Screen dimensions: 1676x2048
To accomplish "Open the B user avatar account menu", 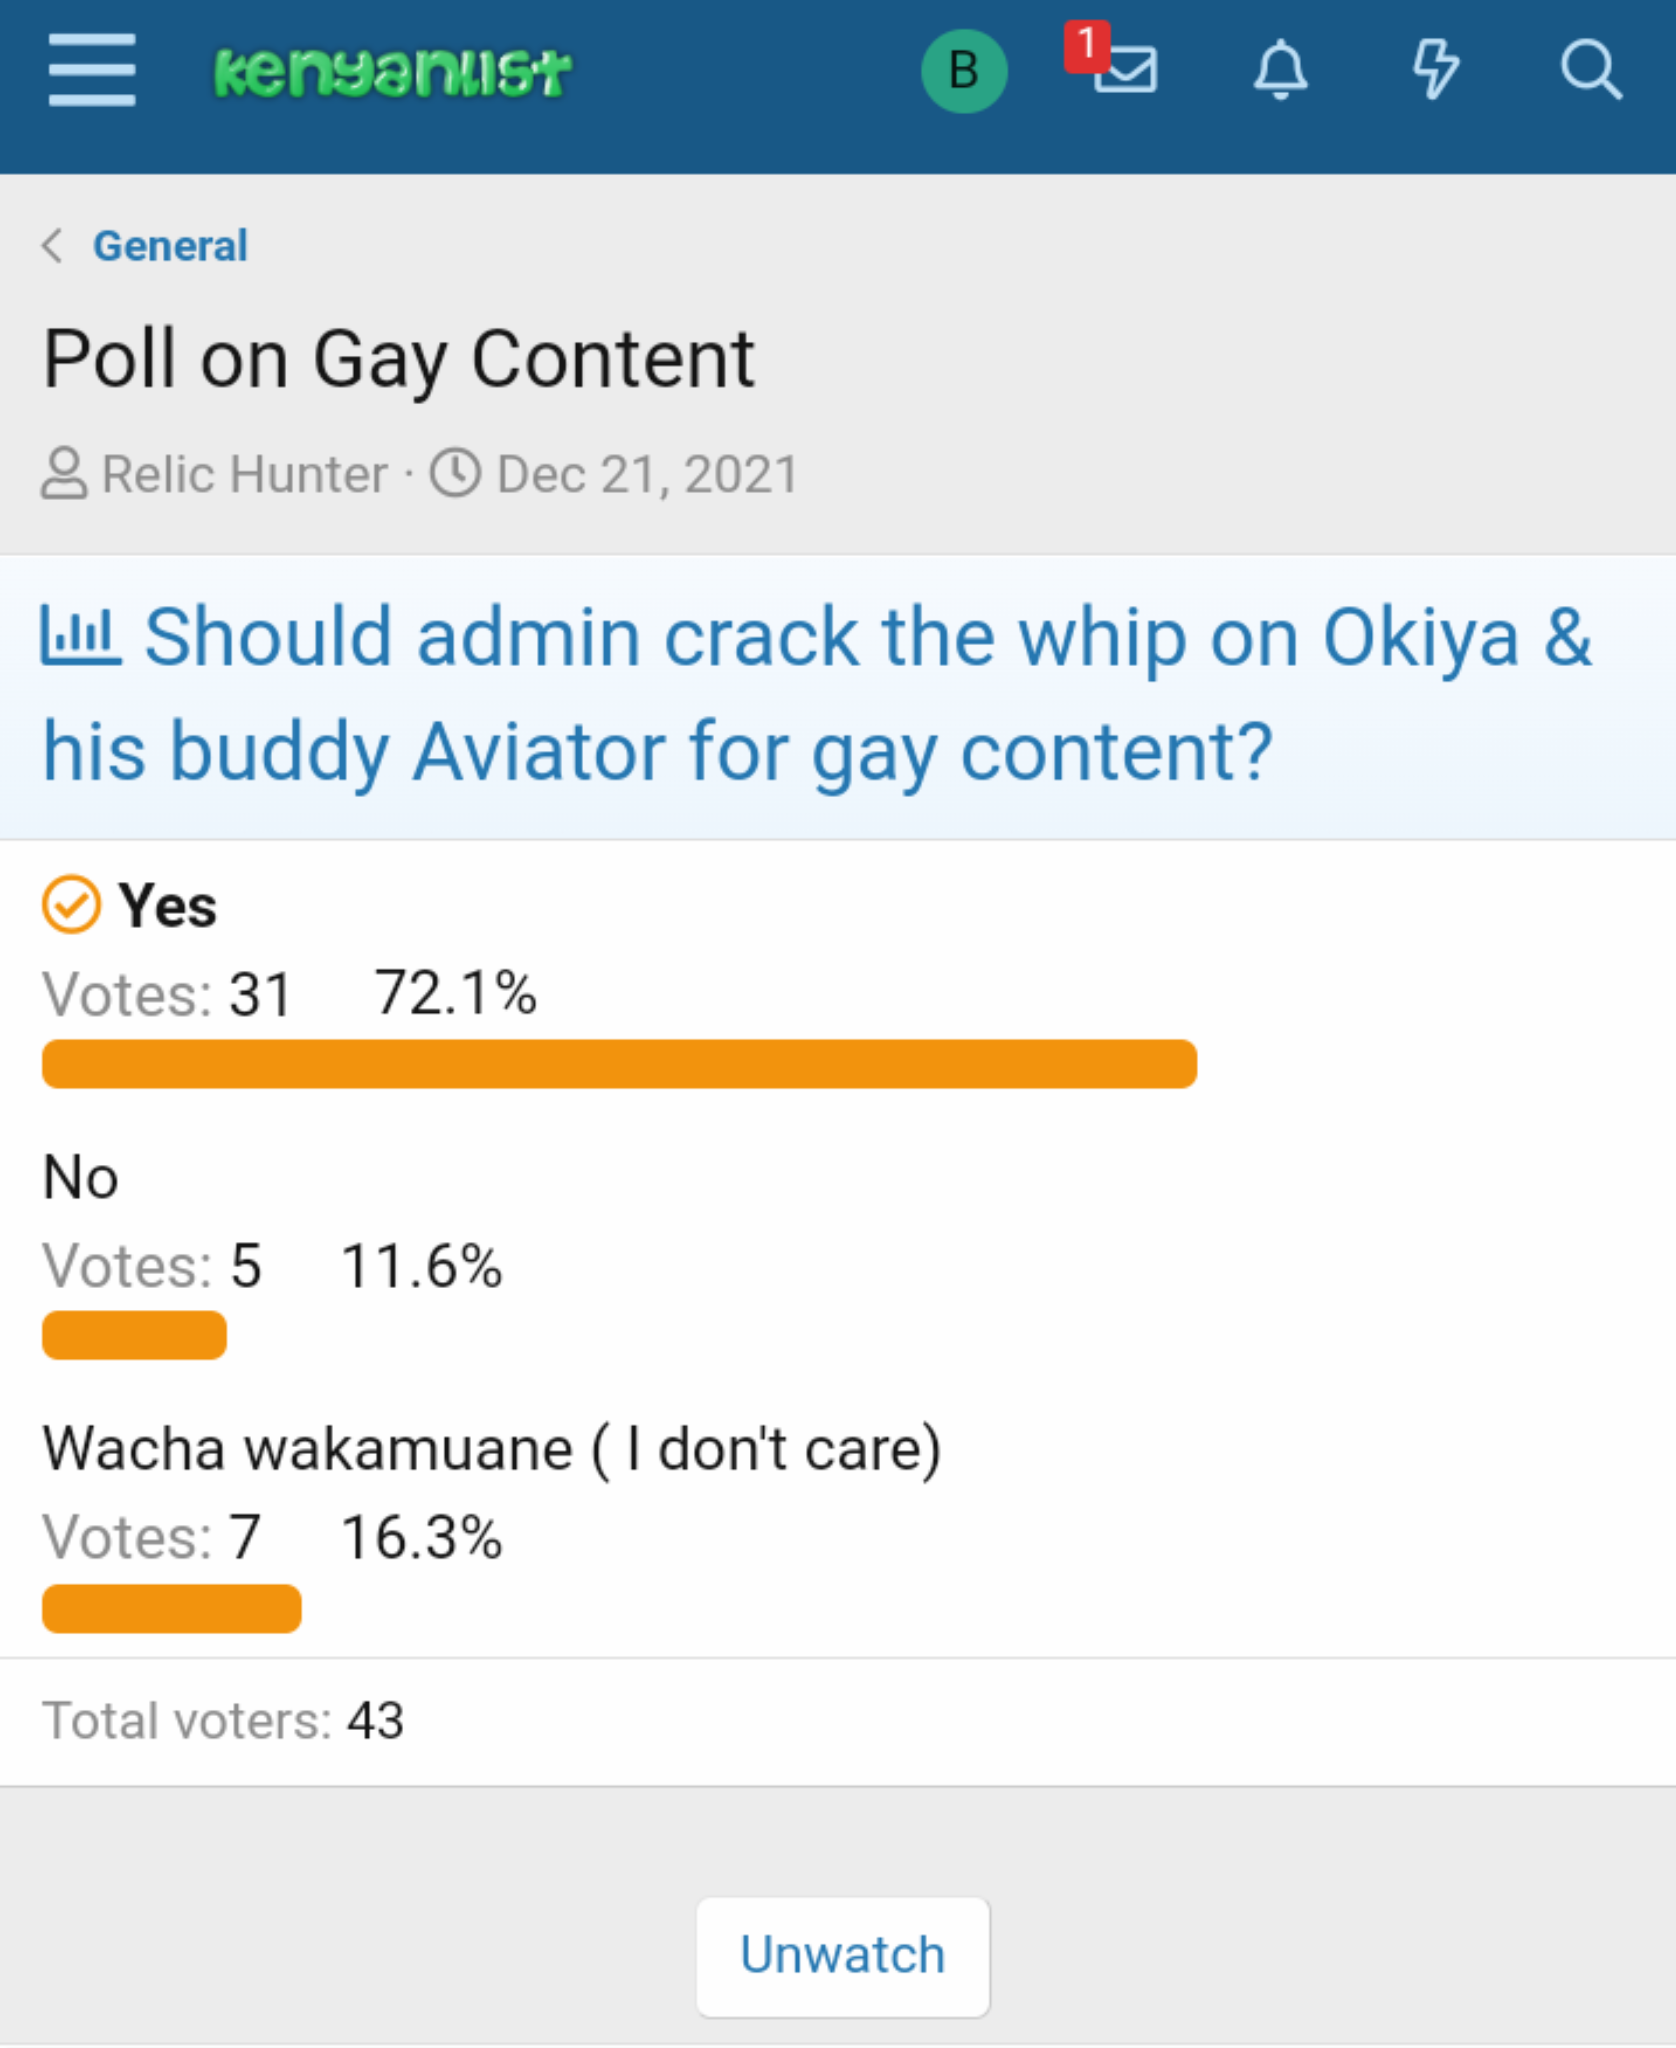I will [964, 71].
